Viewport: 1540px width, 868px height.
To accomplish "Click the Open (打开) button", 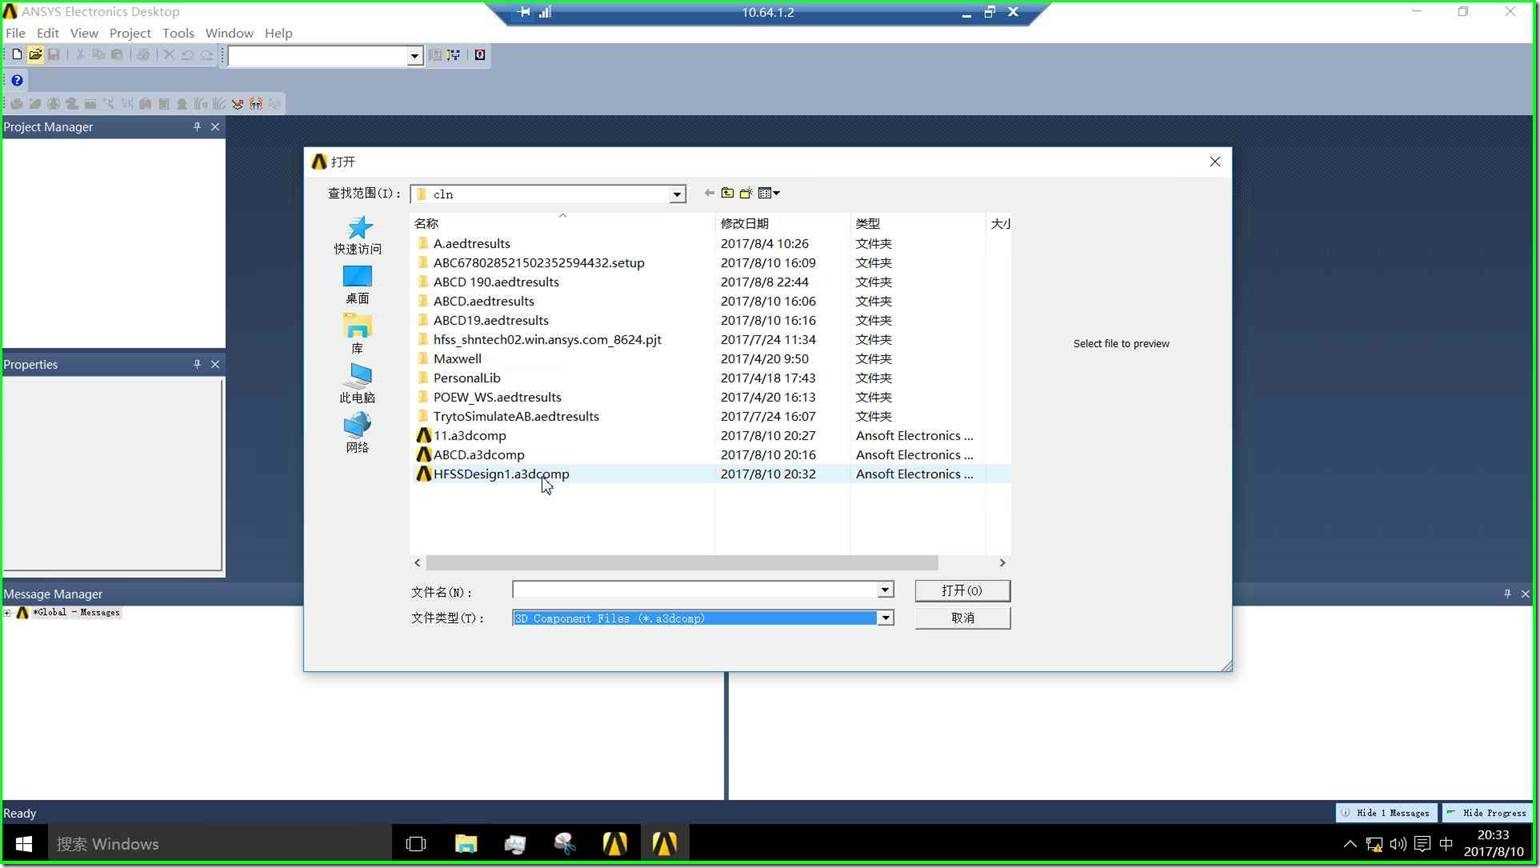I will click(962, 591).
